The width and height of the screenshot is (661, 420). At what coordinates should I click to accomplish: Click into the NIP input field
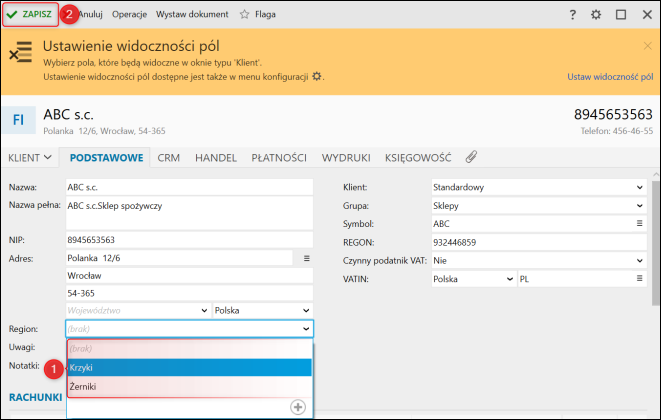tap(189, 240)
